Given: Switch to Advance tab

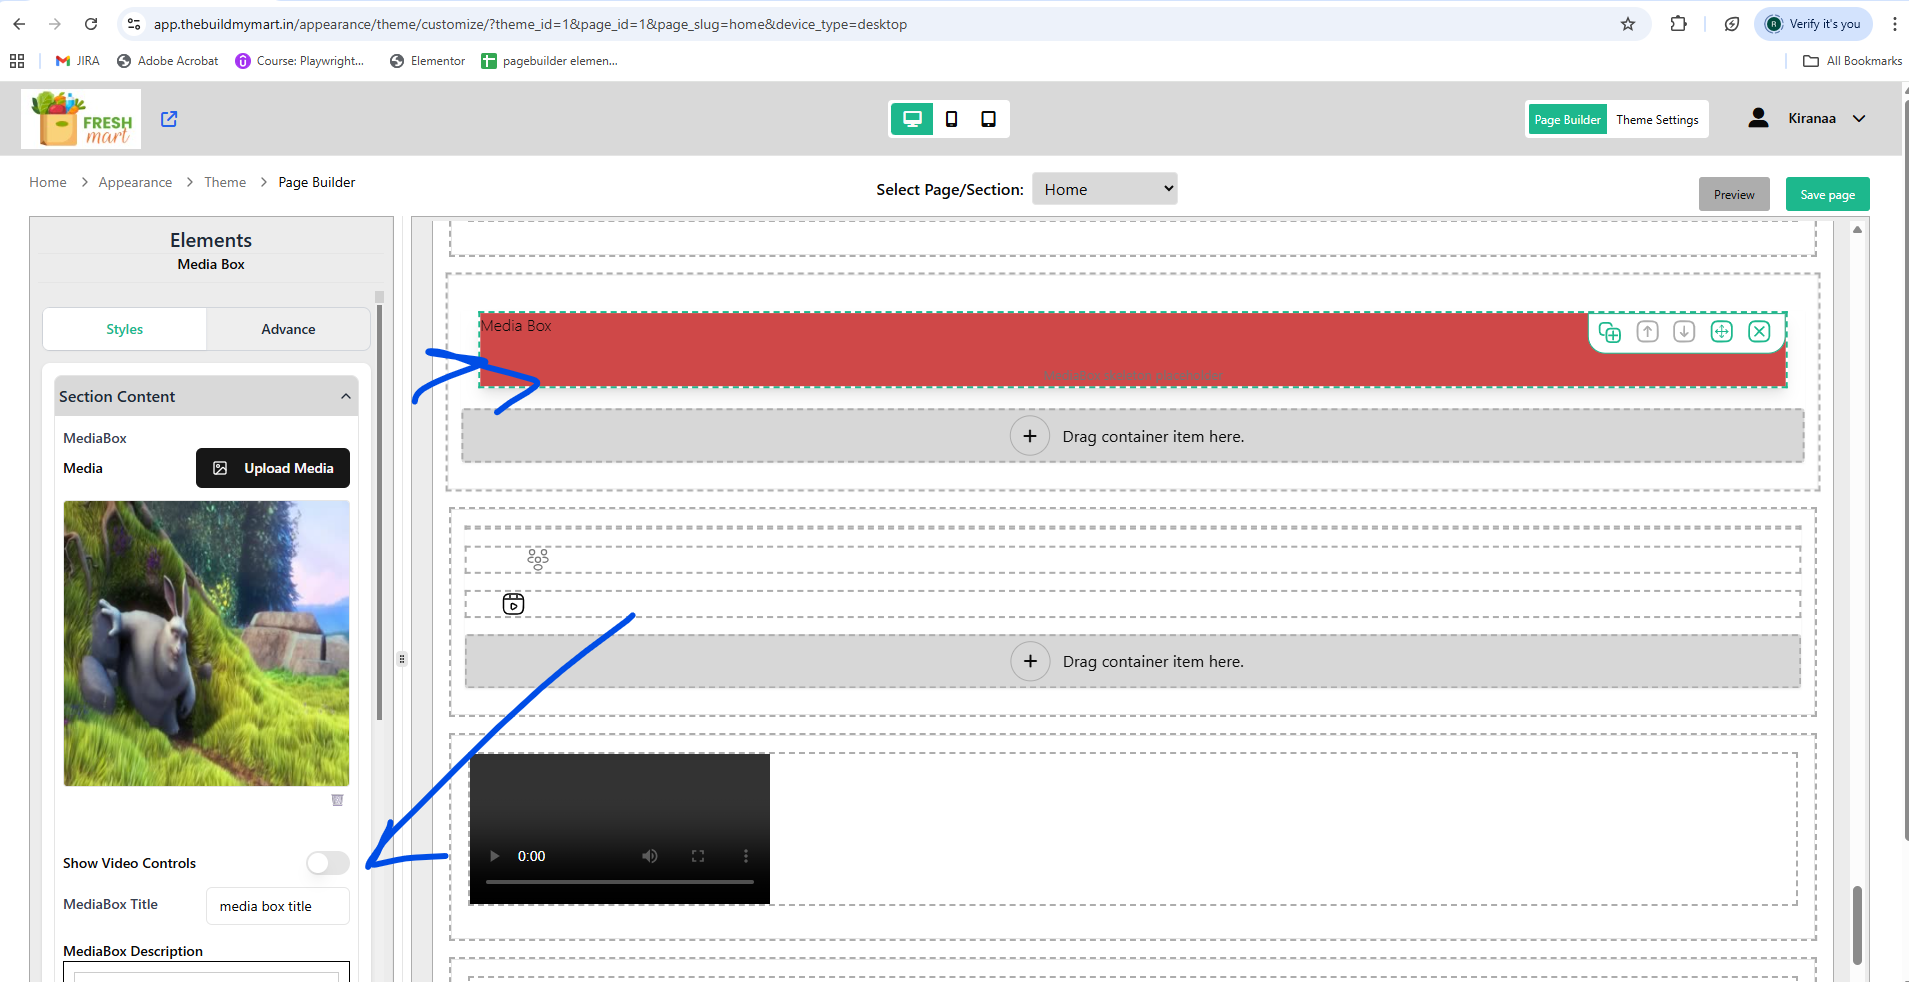Looking at the screenshot, I should click(x=288, y=329).
